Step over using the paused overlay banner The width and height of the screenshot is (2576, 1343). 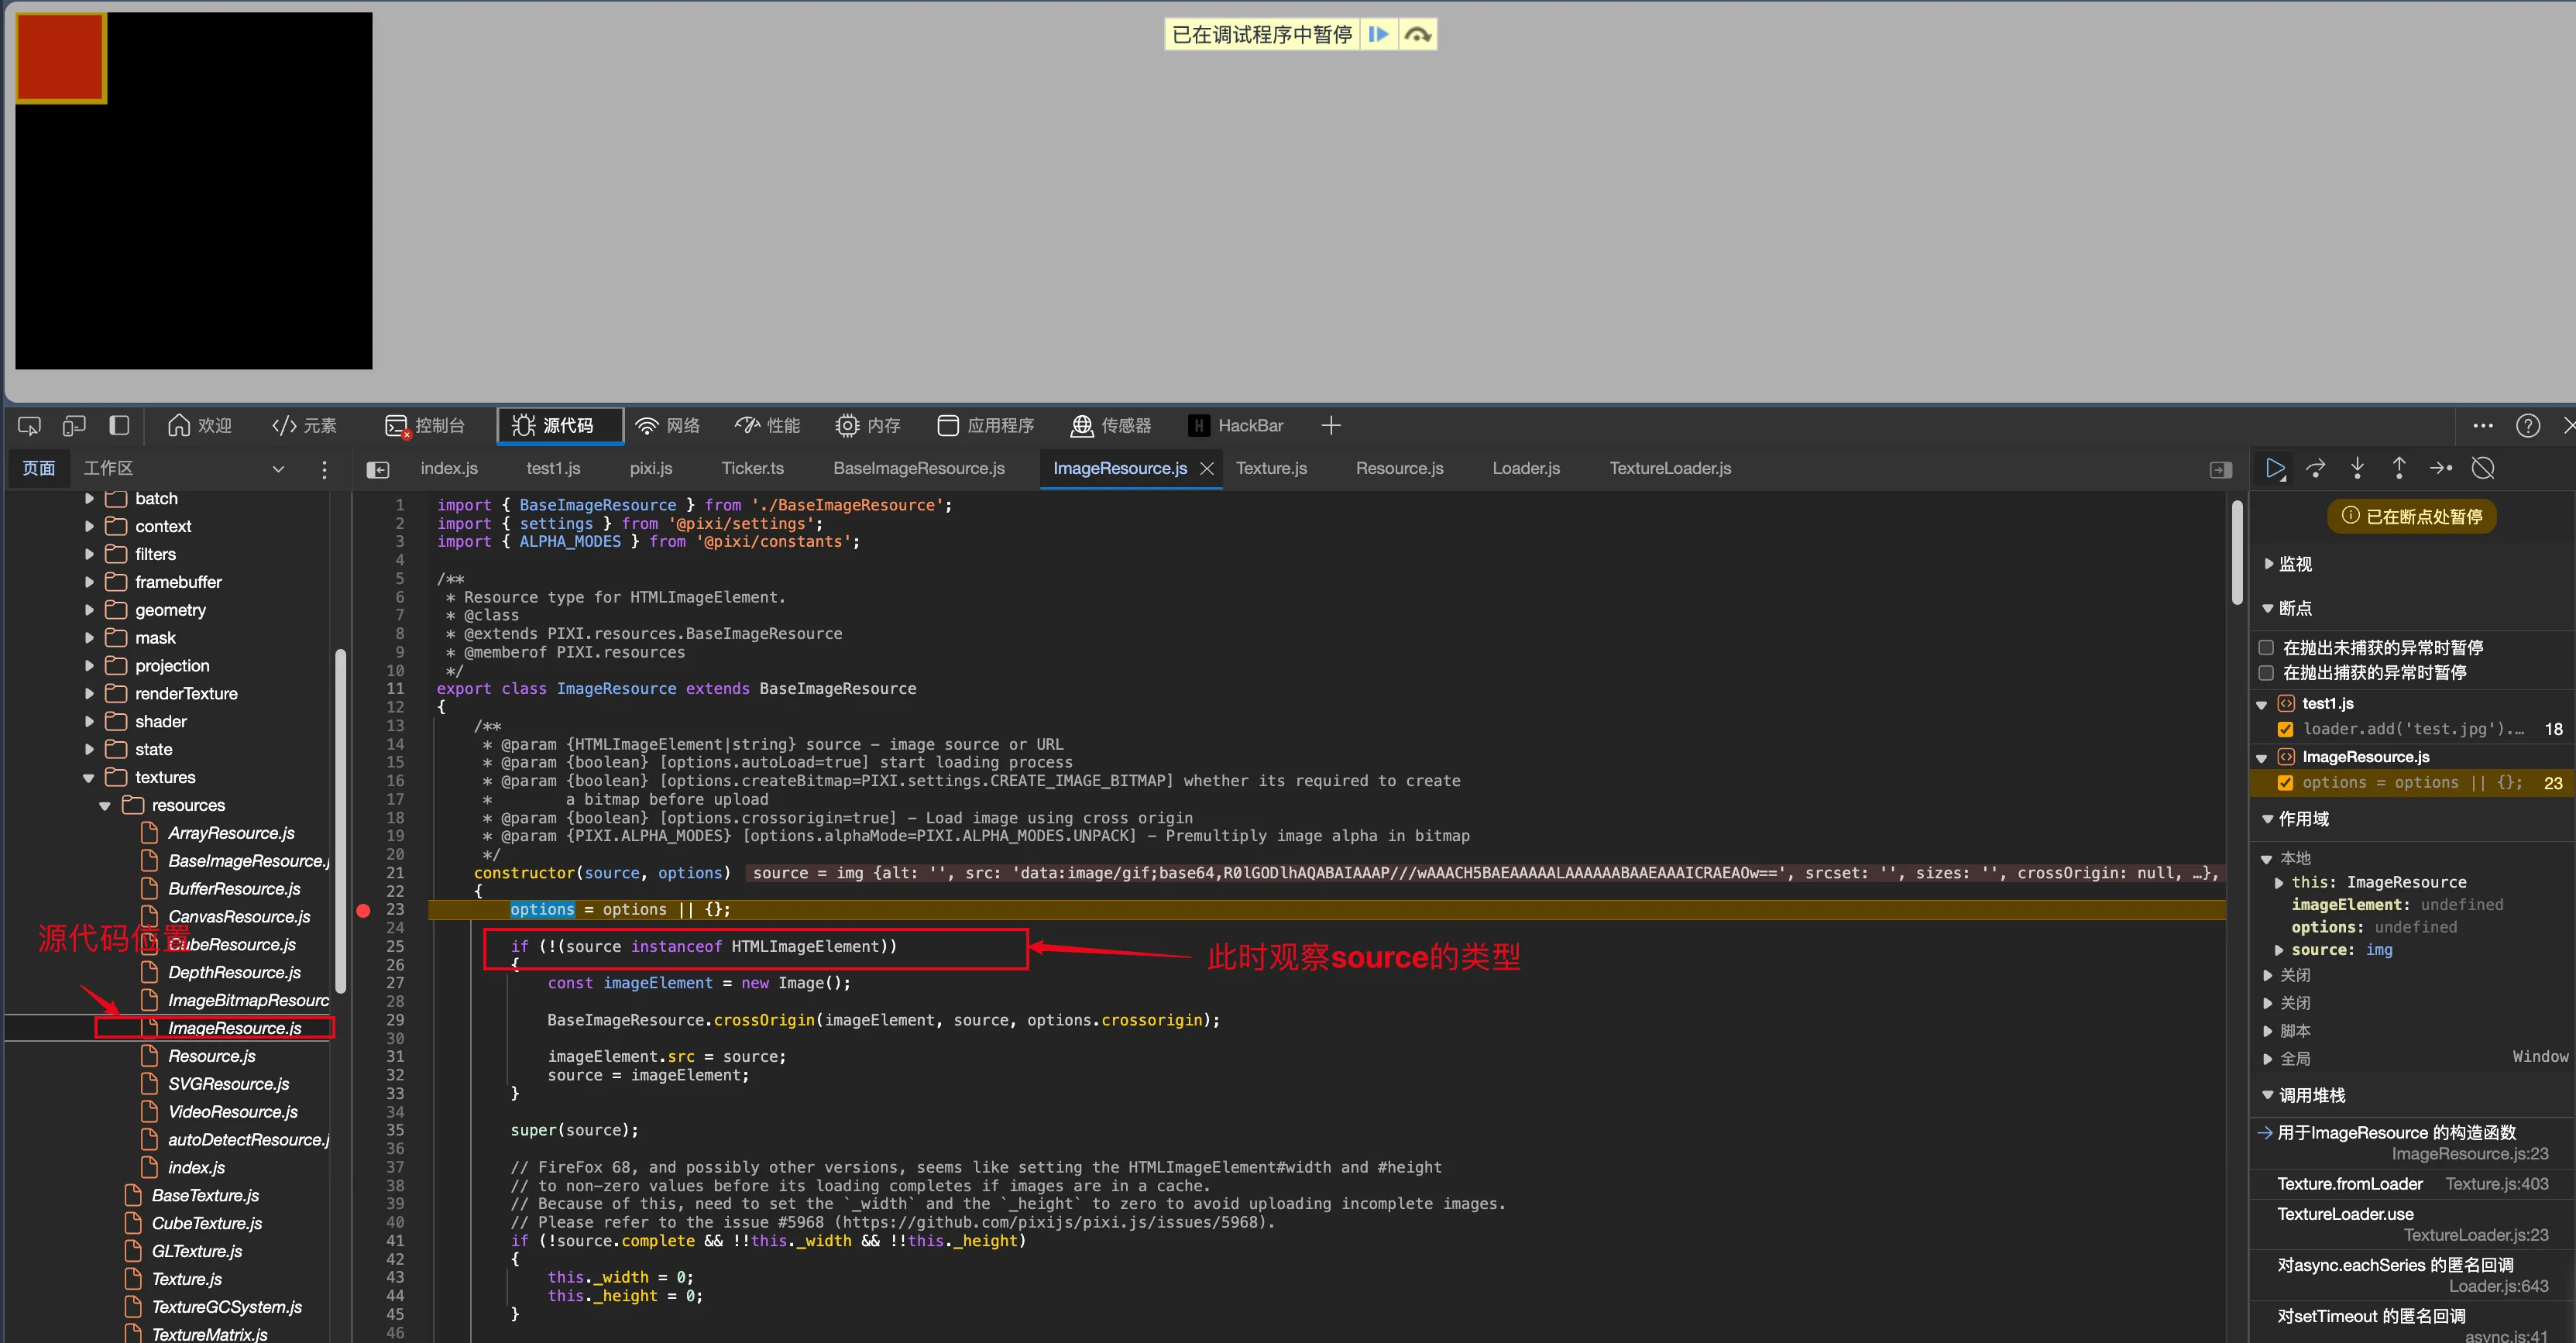click(1417, 35)
